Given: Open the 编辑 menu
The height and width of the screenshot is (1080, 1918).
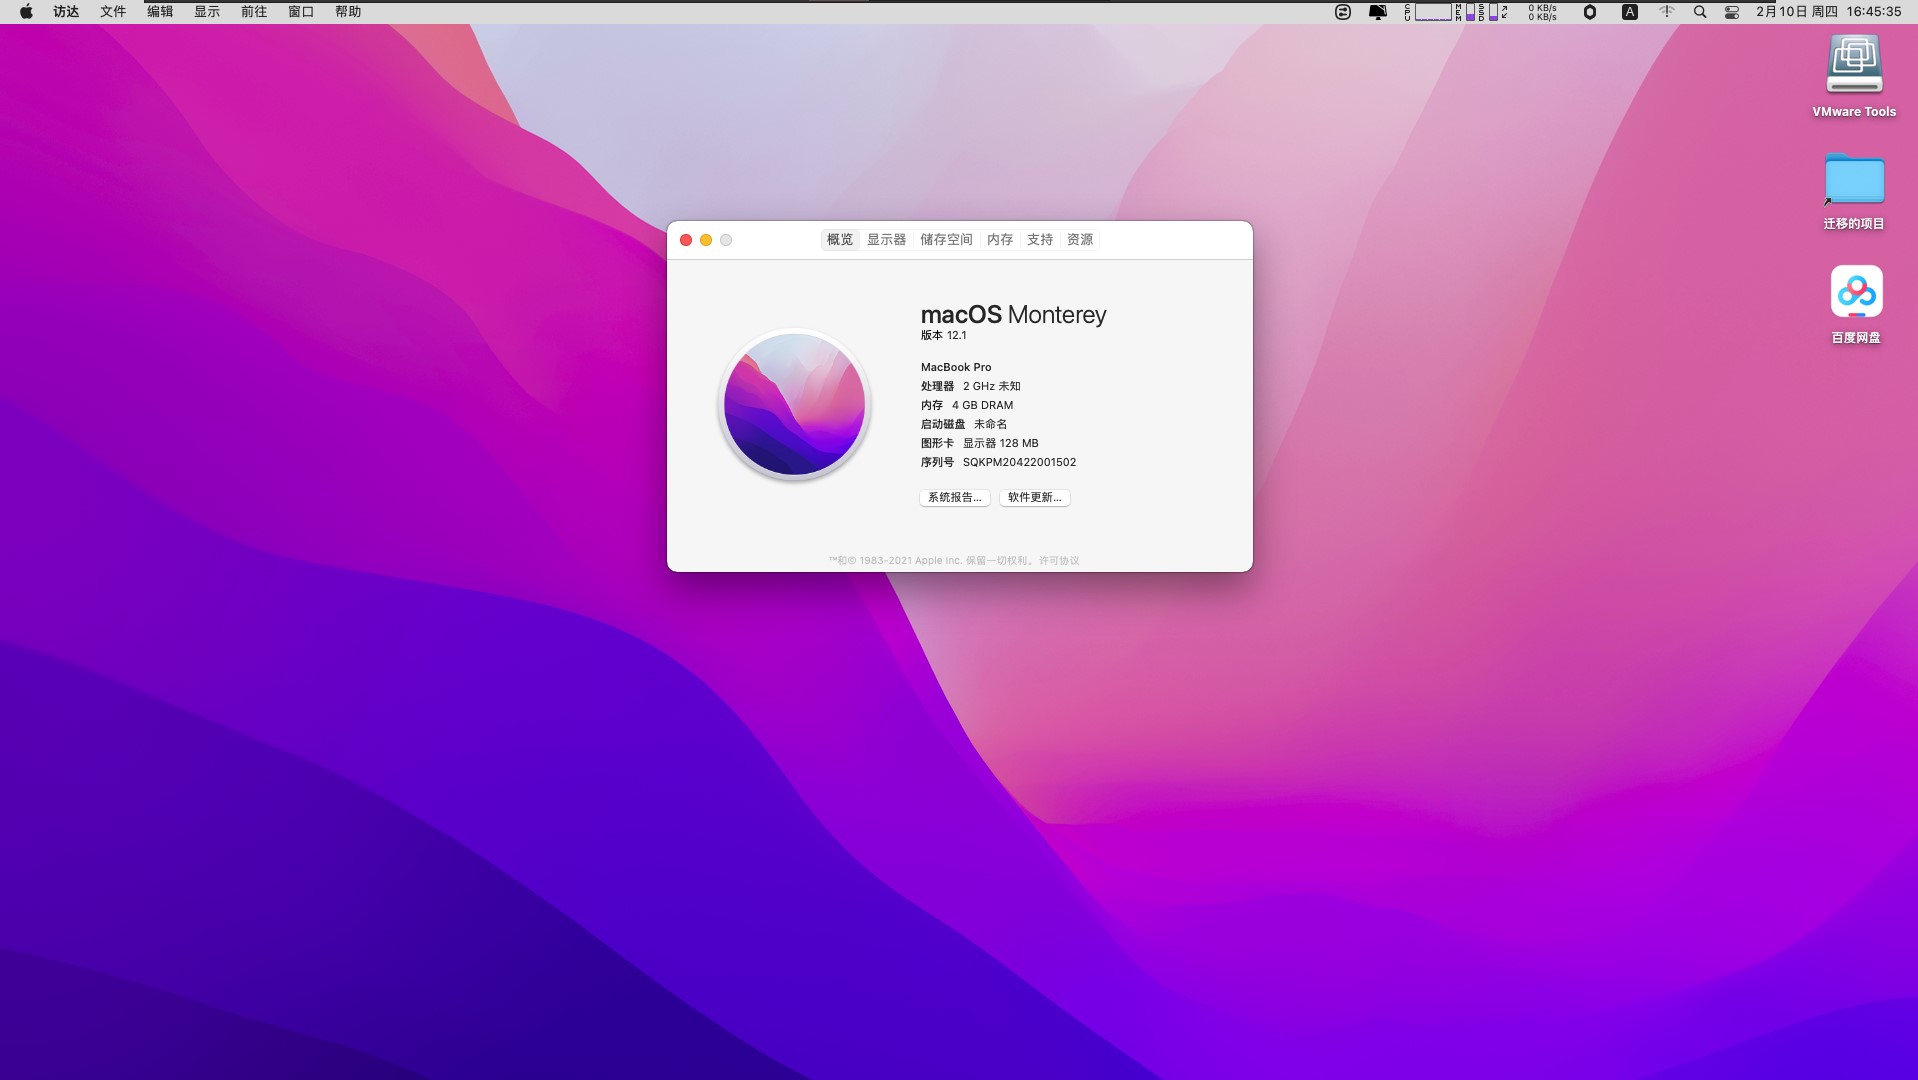Looking at the screenshot, I should coord(160,12).
